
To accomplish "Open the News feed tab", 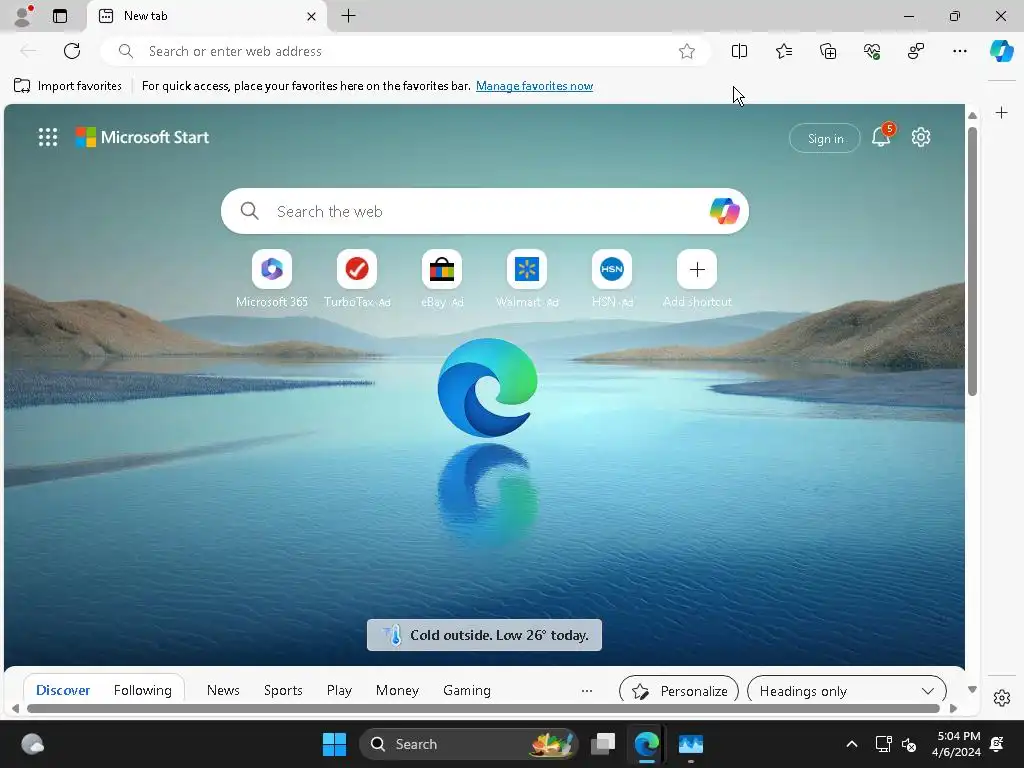I will coord(223,690).
